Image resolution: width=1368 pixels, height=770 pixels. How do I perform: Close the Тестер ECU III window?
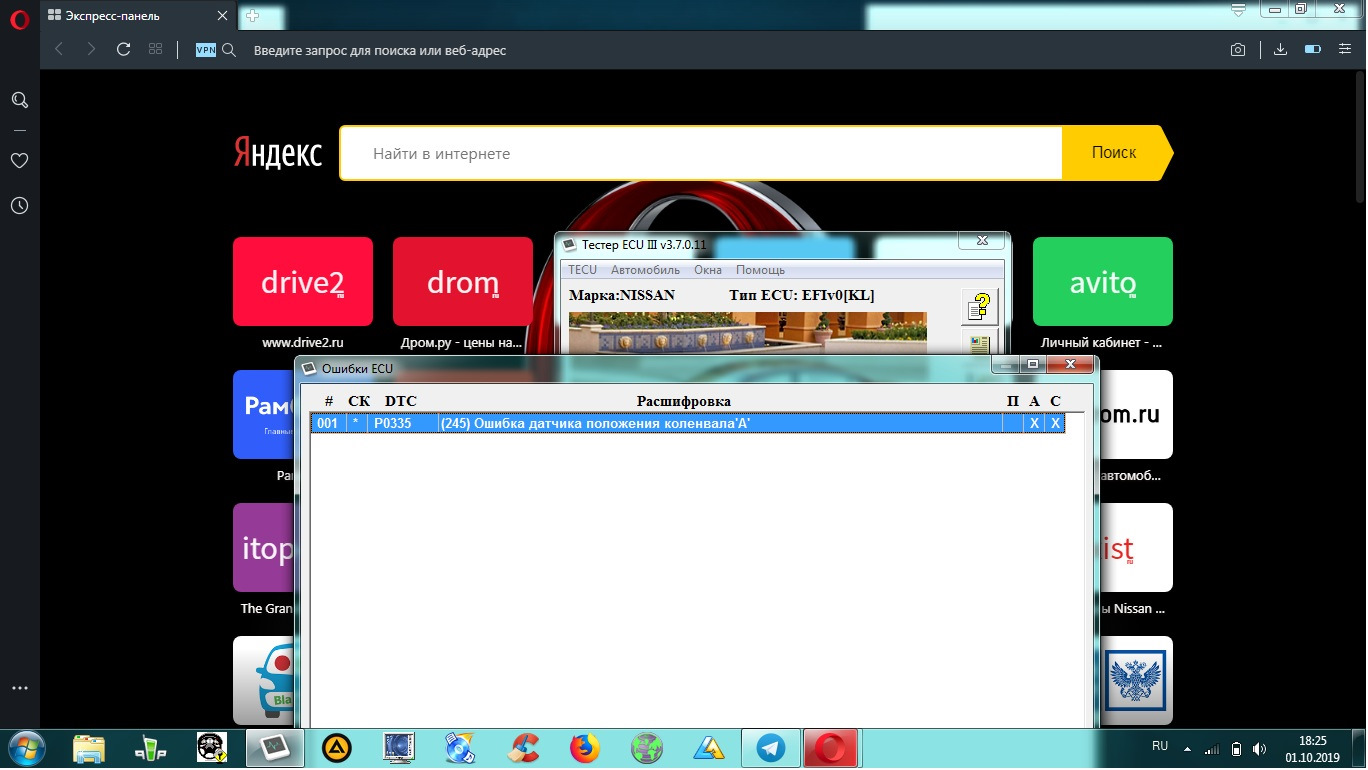pos(981,240)
